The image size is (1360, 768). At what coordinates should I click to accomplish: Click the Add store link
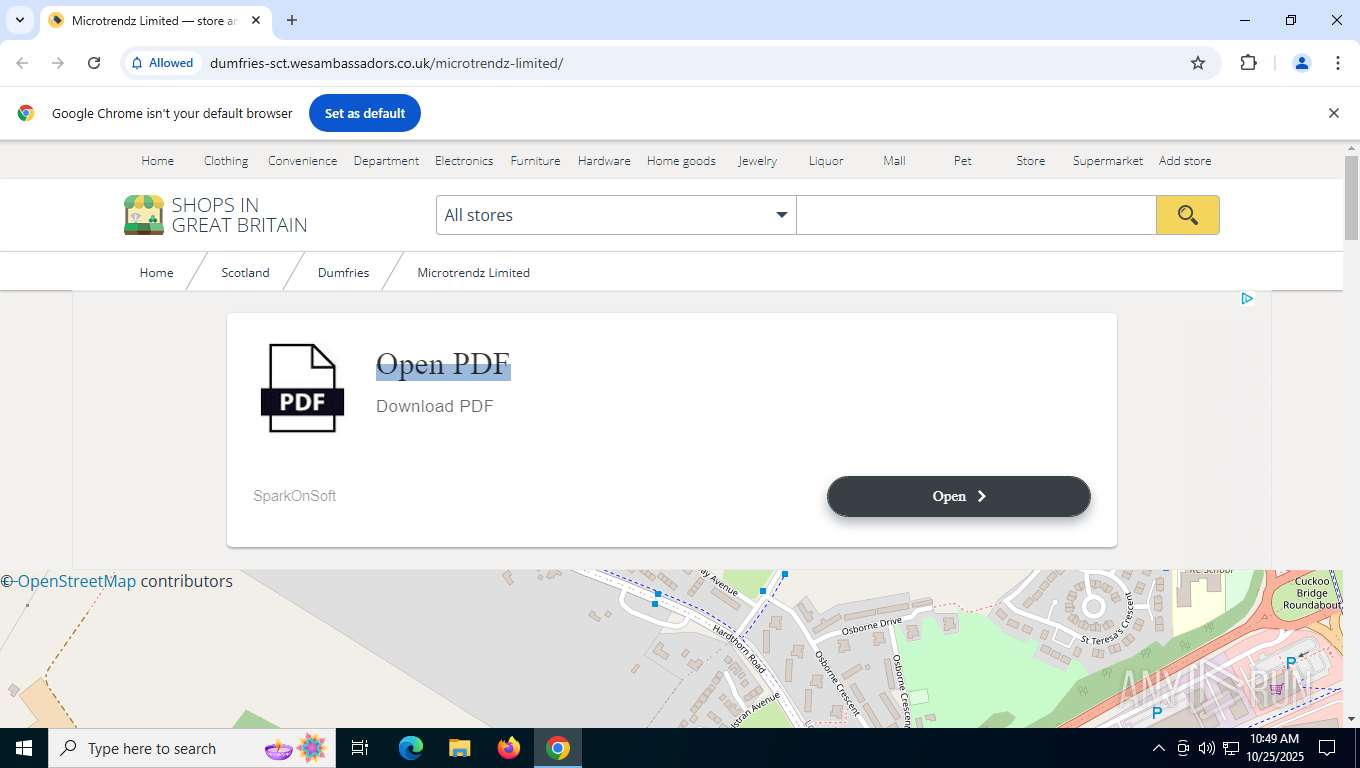[x=1185, y=161]
